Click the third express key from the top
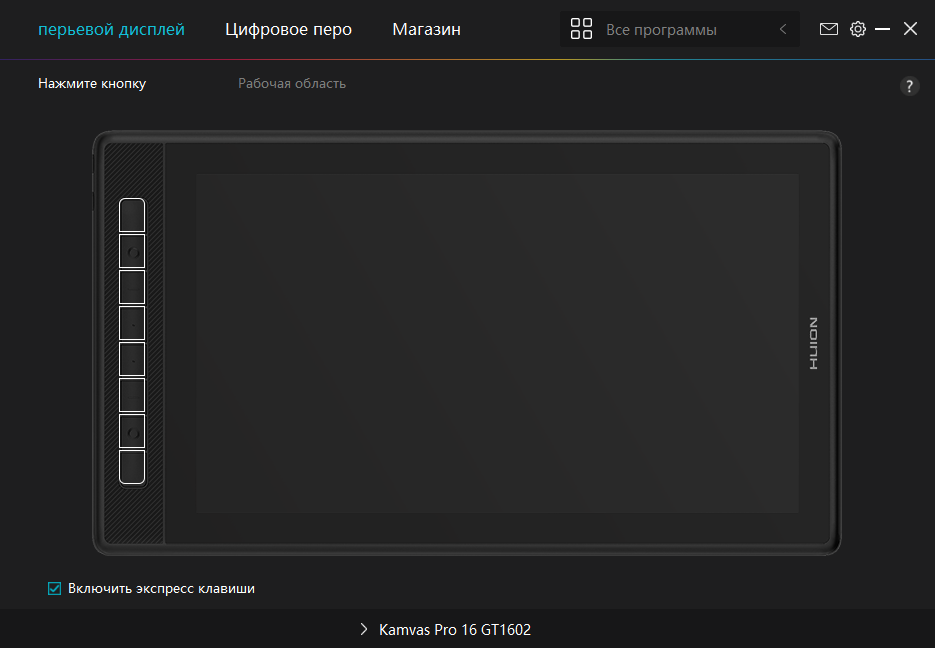 (132, 287)
